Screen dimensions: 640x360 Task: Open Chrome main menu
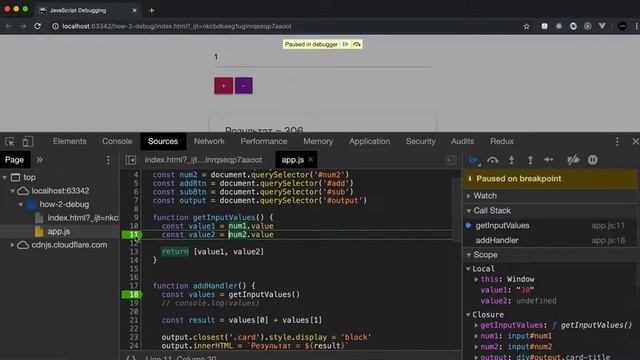tap(636, 26)
